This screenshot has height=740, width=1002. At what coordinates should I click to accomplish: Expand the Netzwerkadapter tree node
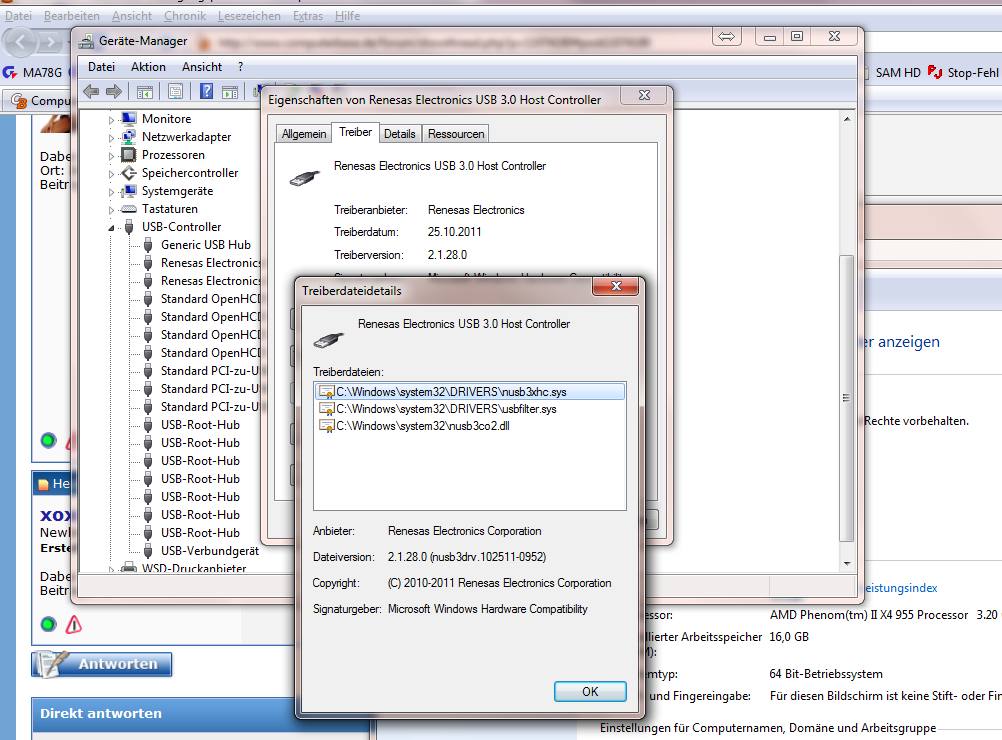coord(111,137)
